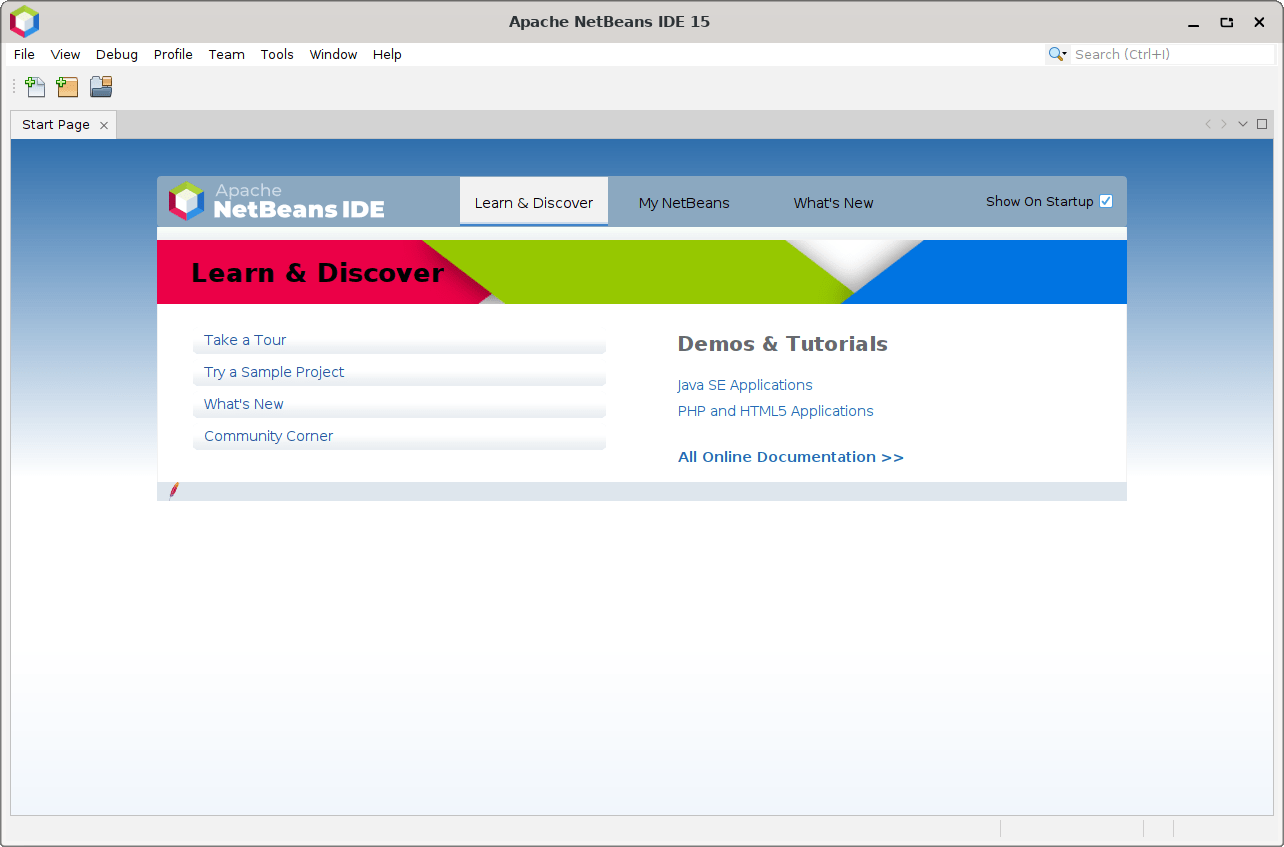The image size is (1284, 847).
Task: Close the NetBeans IDE window
Action: coord(1259,22)
